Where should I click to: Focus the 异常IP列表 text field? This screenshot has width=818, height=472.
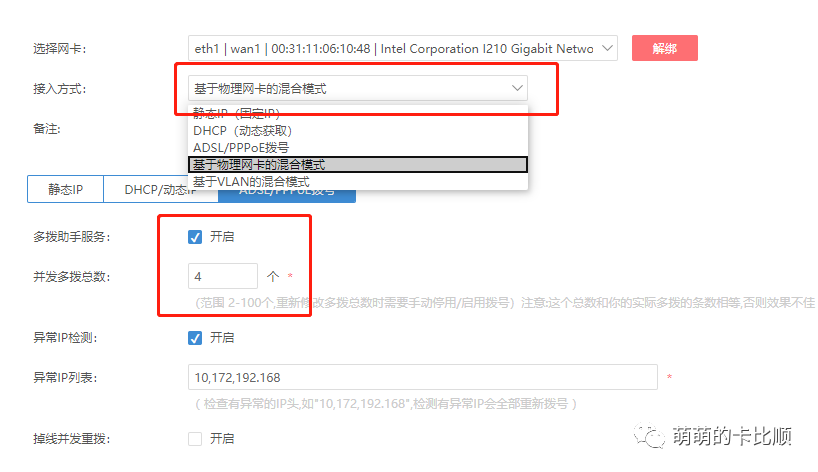pyautogui.click(x=423, y=377)
